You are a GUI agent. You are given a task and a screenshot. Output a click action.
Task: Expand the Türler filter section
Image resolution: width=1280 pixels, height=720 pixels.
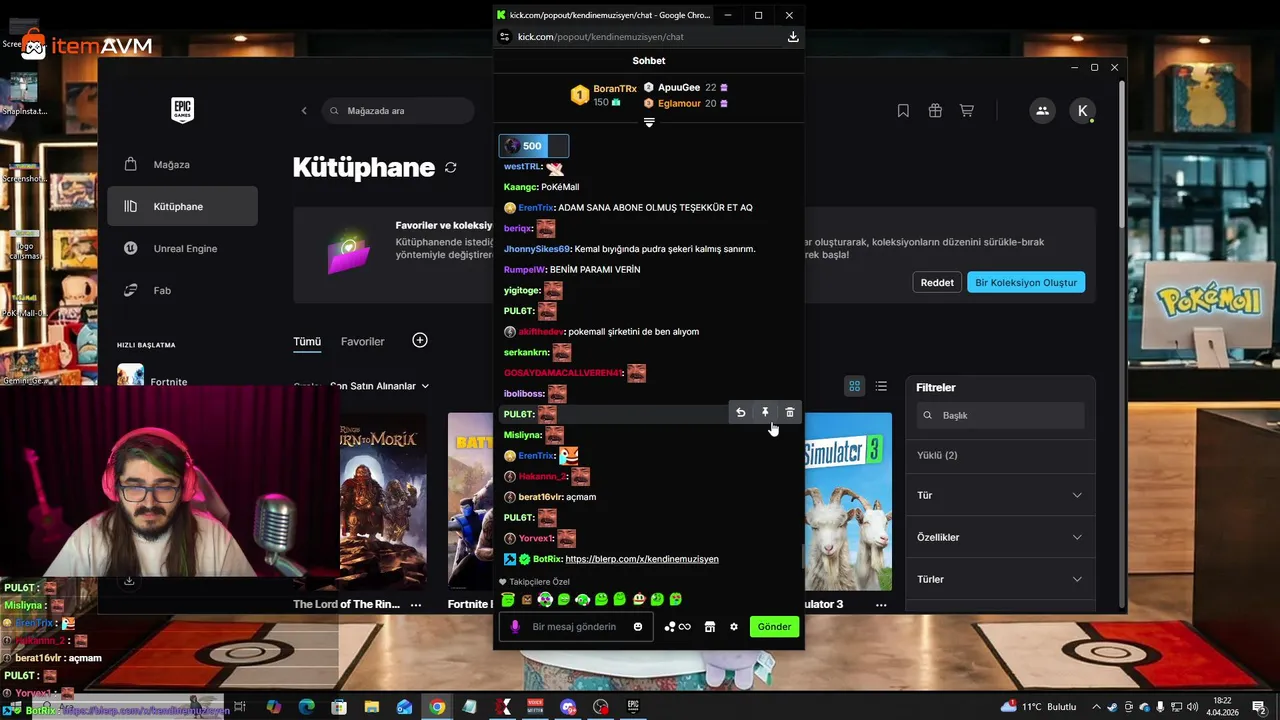[x=1000, y=579]
